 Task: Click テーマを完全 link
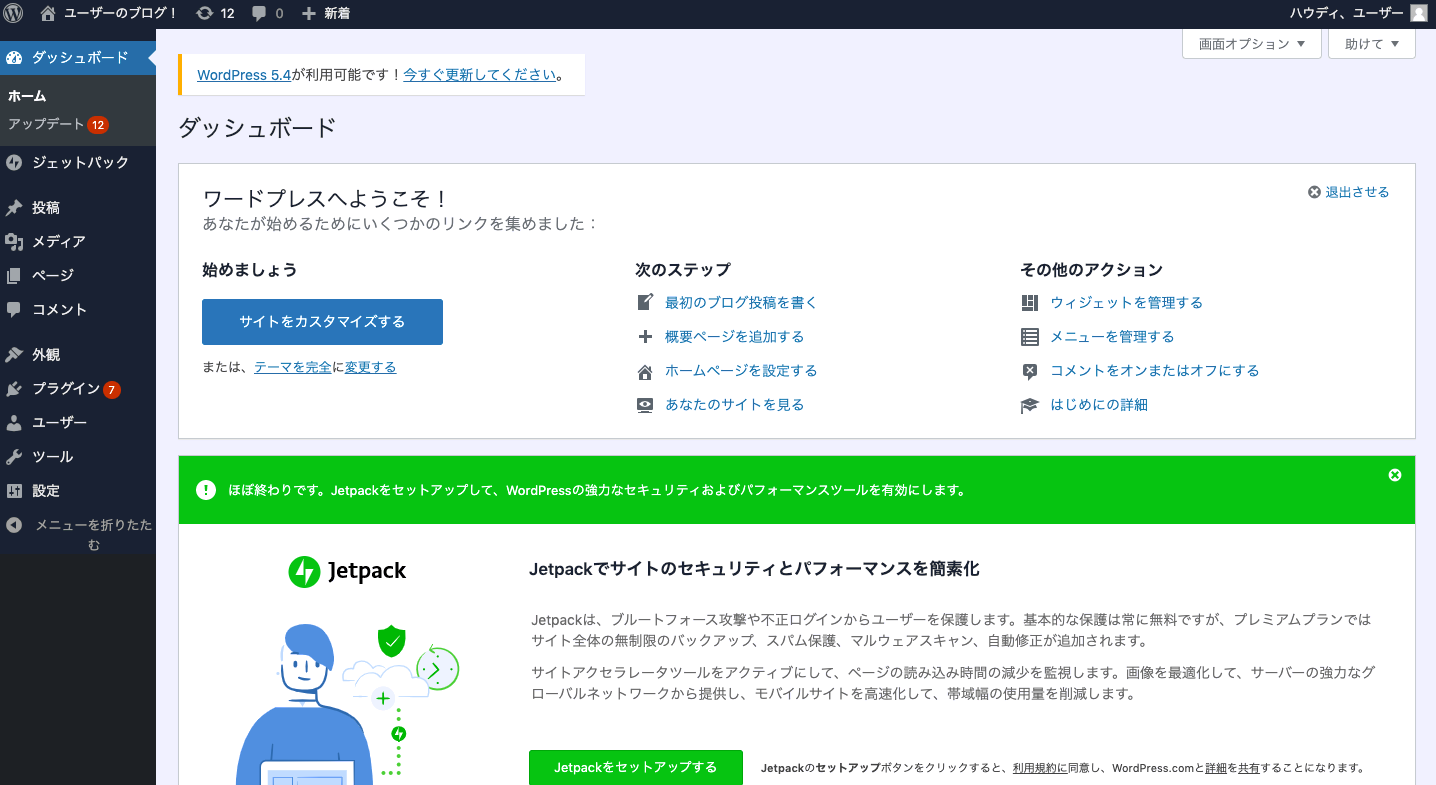click(293, 368)
